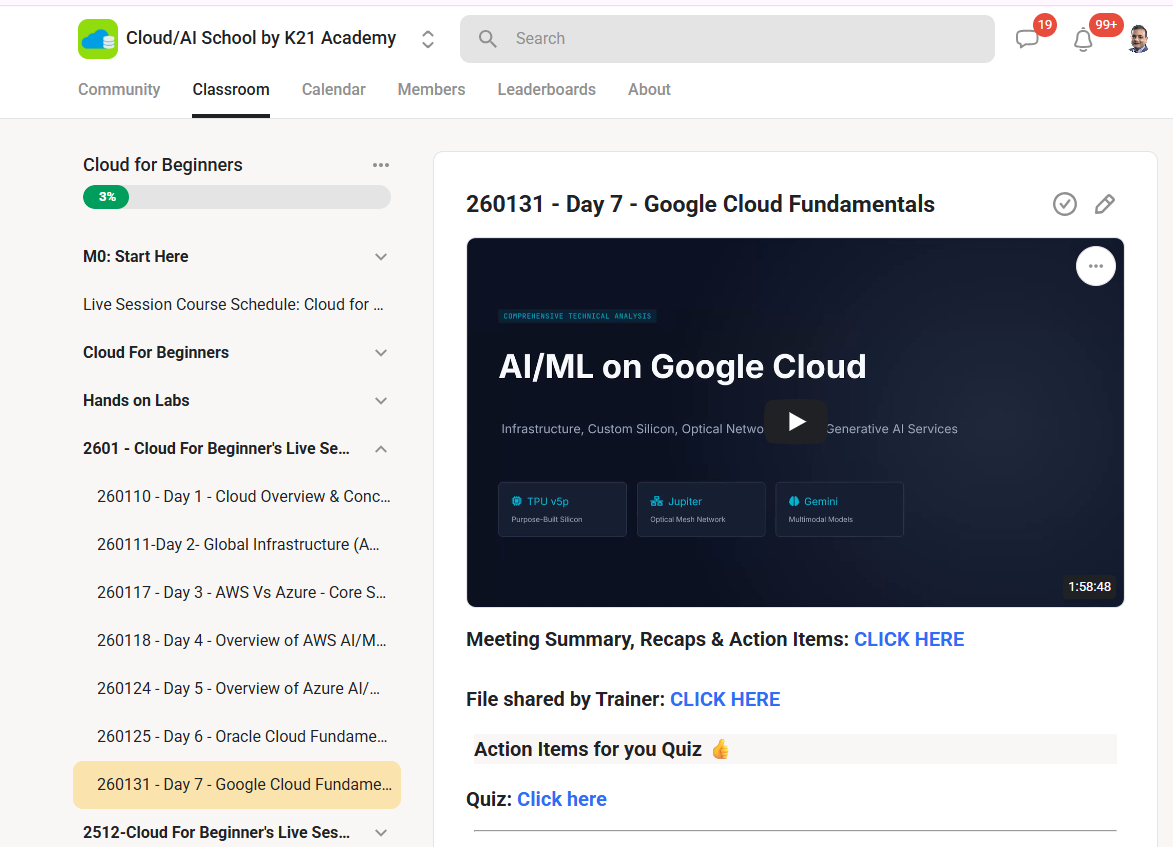The height and width of the screenshot is (847, 1173).
Task: Open the chat messages icon
Action: coord(1027,39)
